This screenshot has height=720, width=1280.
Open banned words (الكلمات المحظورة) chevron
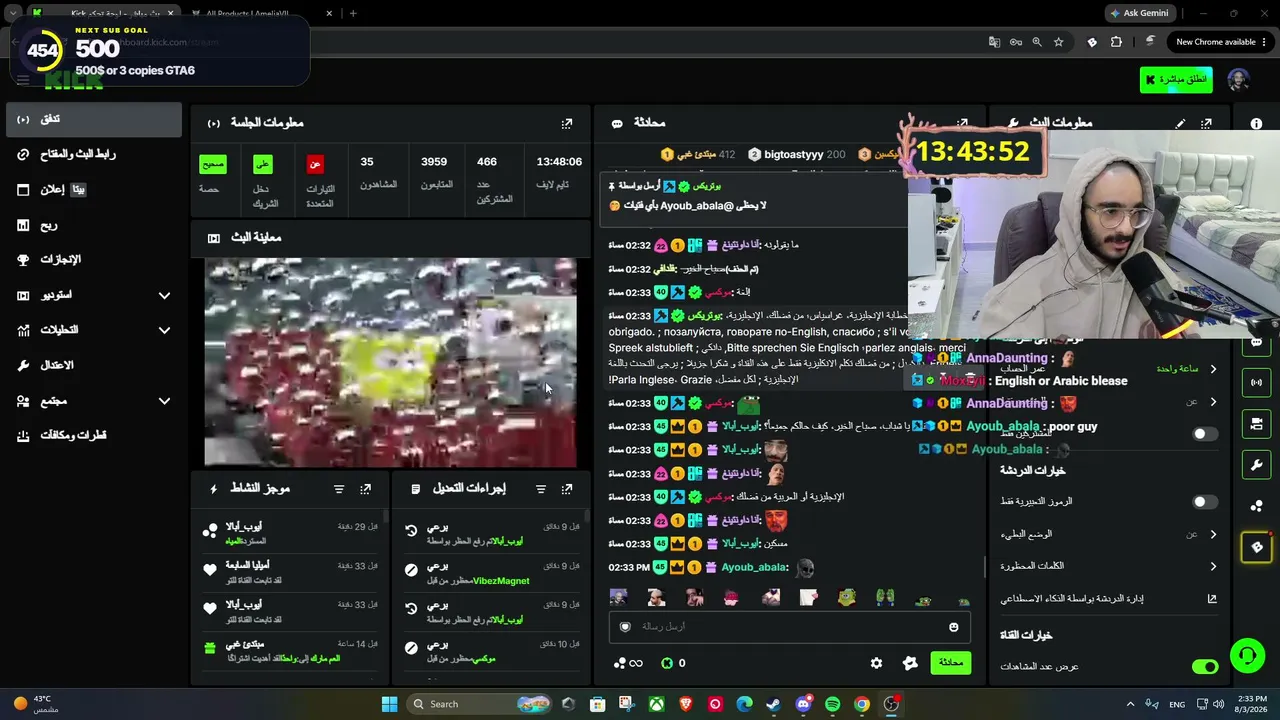(1213, 566)
